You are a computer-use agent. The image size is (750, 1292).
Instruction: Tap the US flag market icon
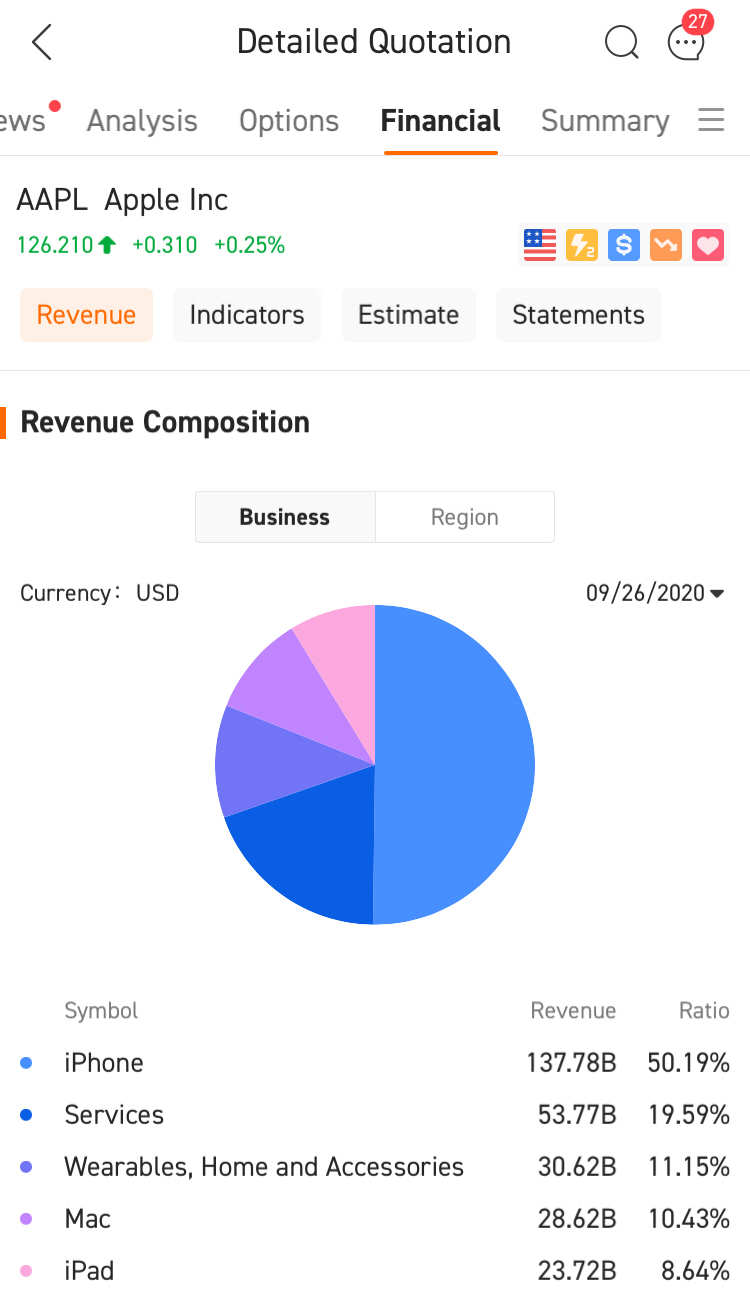[540, 245]
